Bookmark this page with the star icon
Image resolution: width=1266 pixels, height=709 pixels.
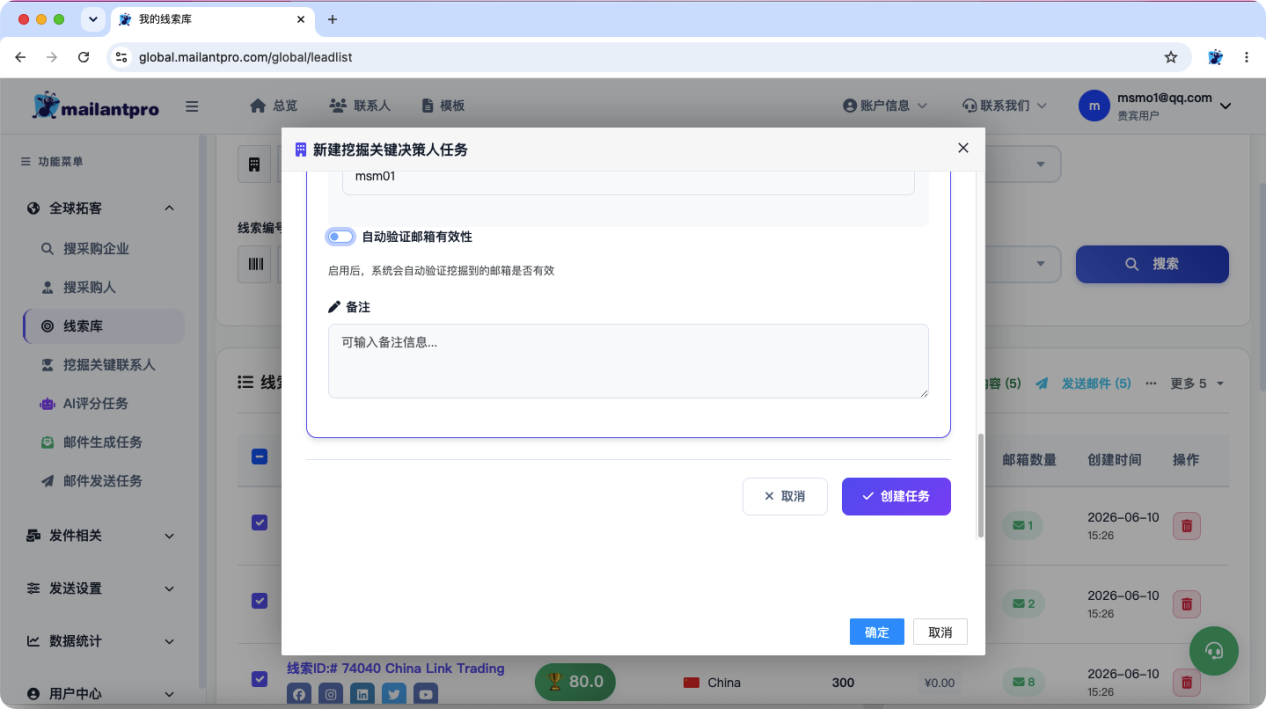pyautogui.click(x=1171, y=57)
